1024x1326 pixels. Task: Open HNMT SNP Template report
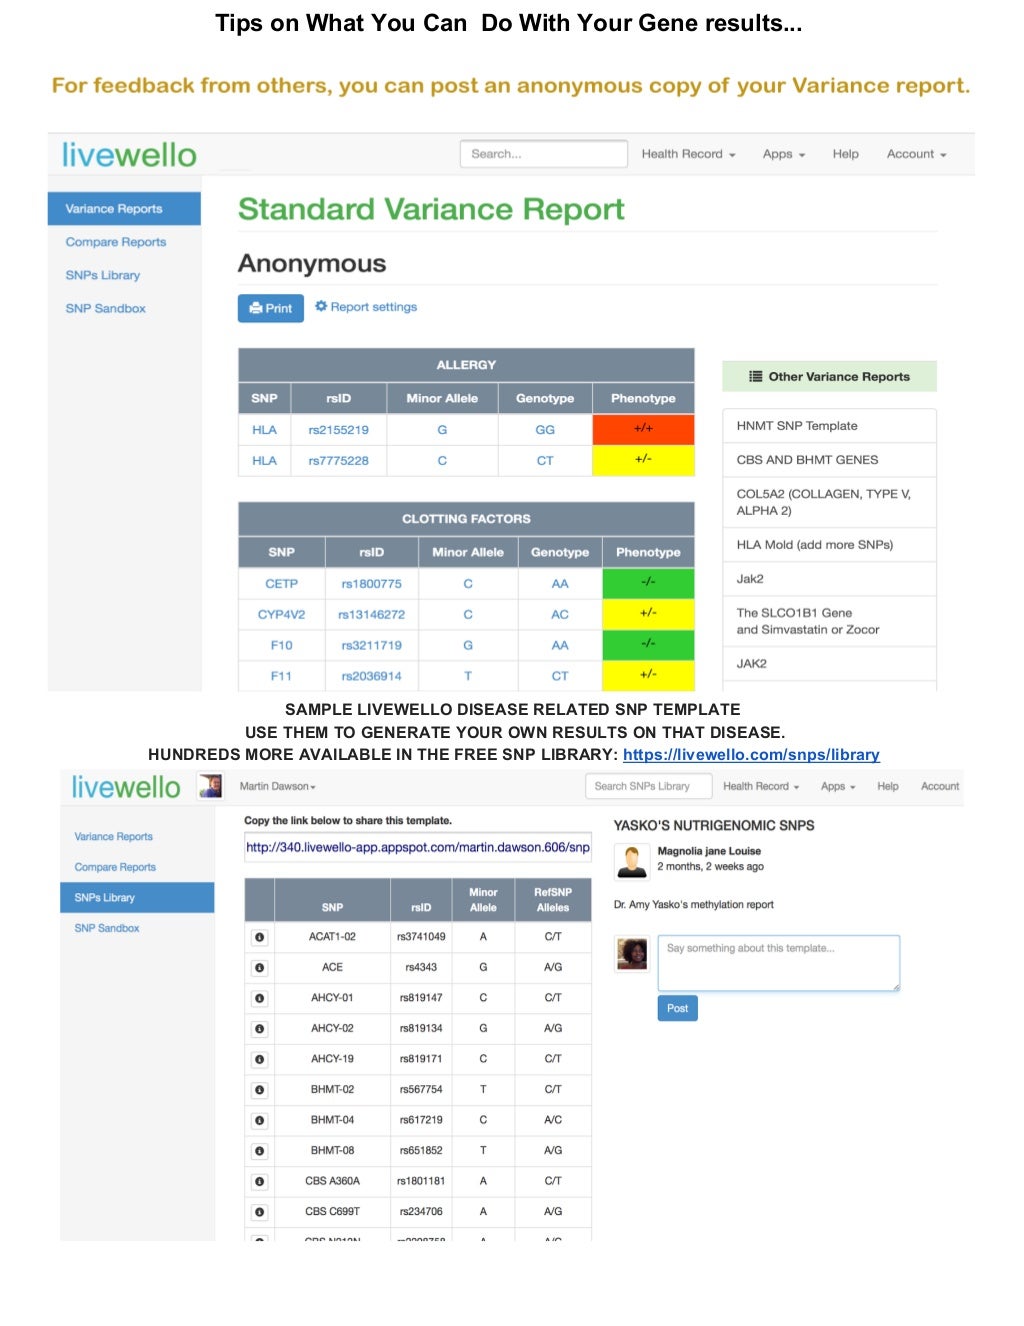coord(829,426)
